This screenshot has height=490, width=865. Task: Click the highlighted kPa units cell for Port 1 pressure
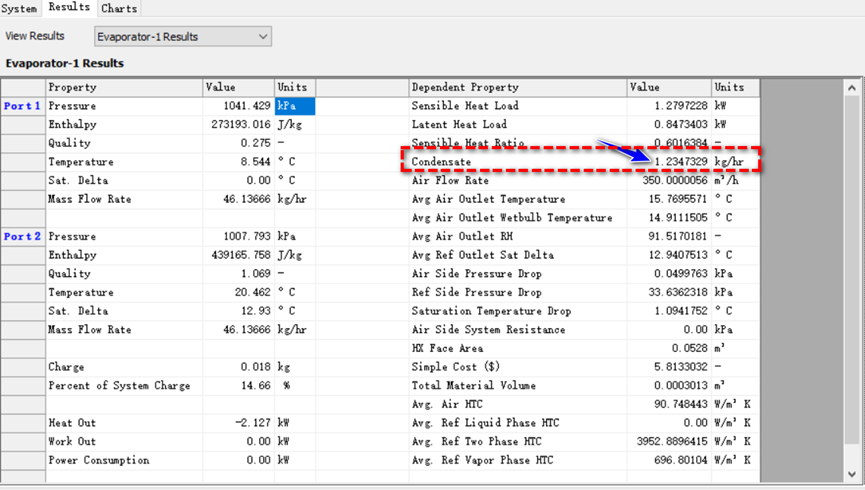tap(295, 106)
